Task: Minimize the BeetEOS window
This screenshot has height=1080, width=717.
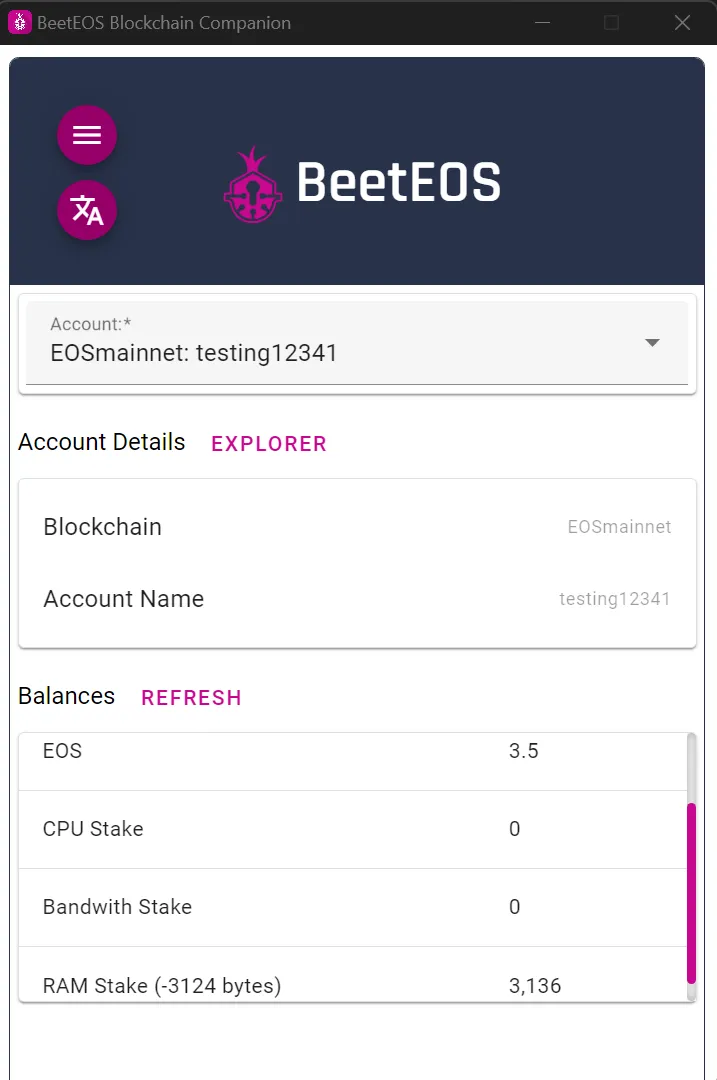Action: point(543,23)
